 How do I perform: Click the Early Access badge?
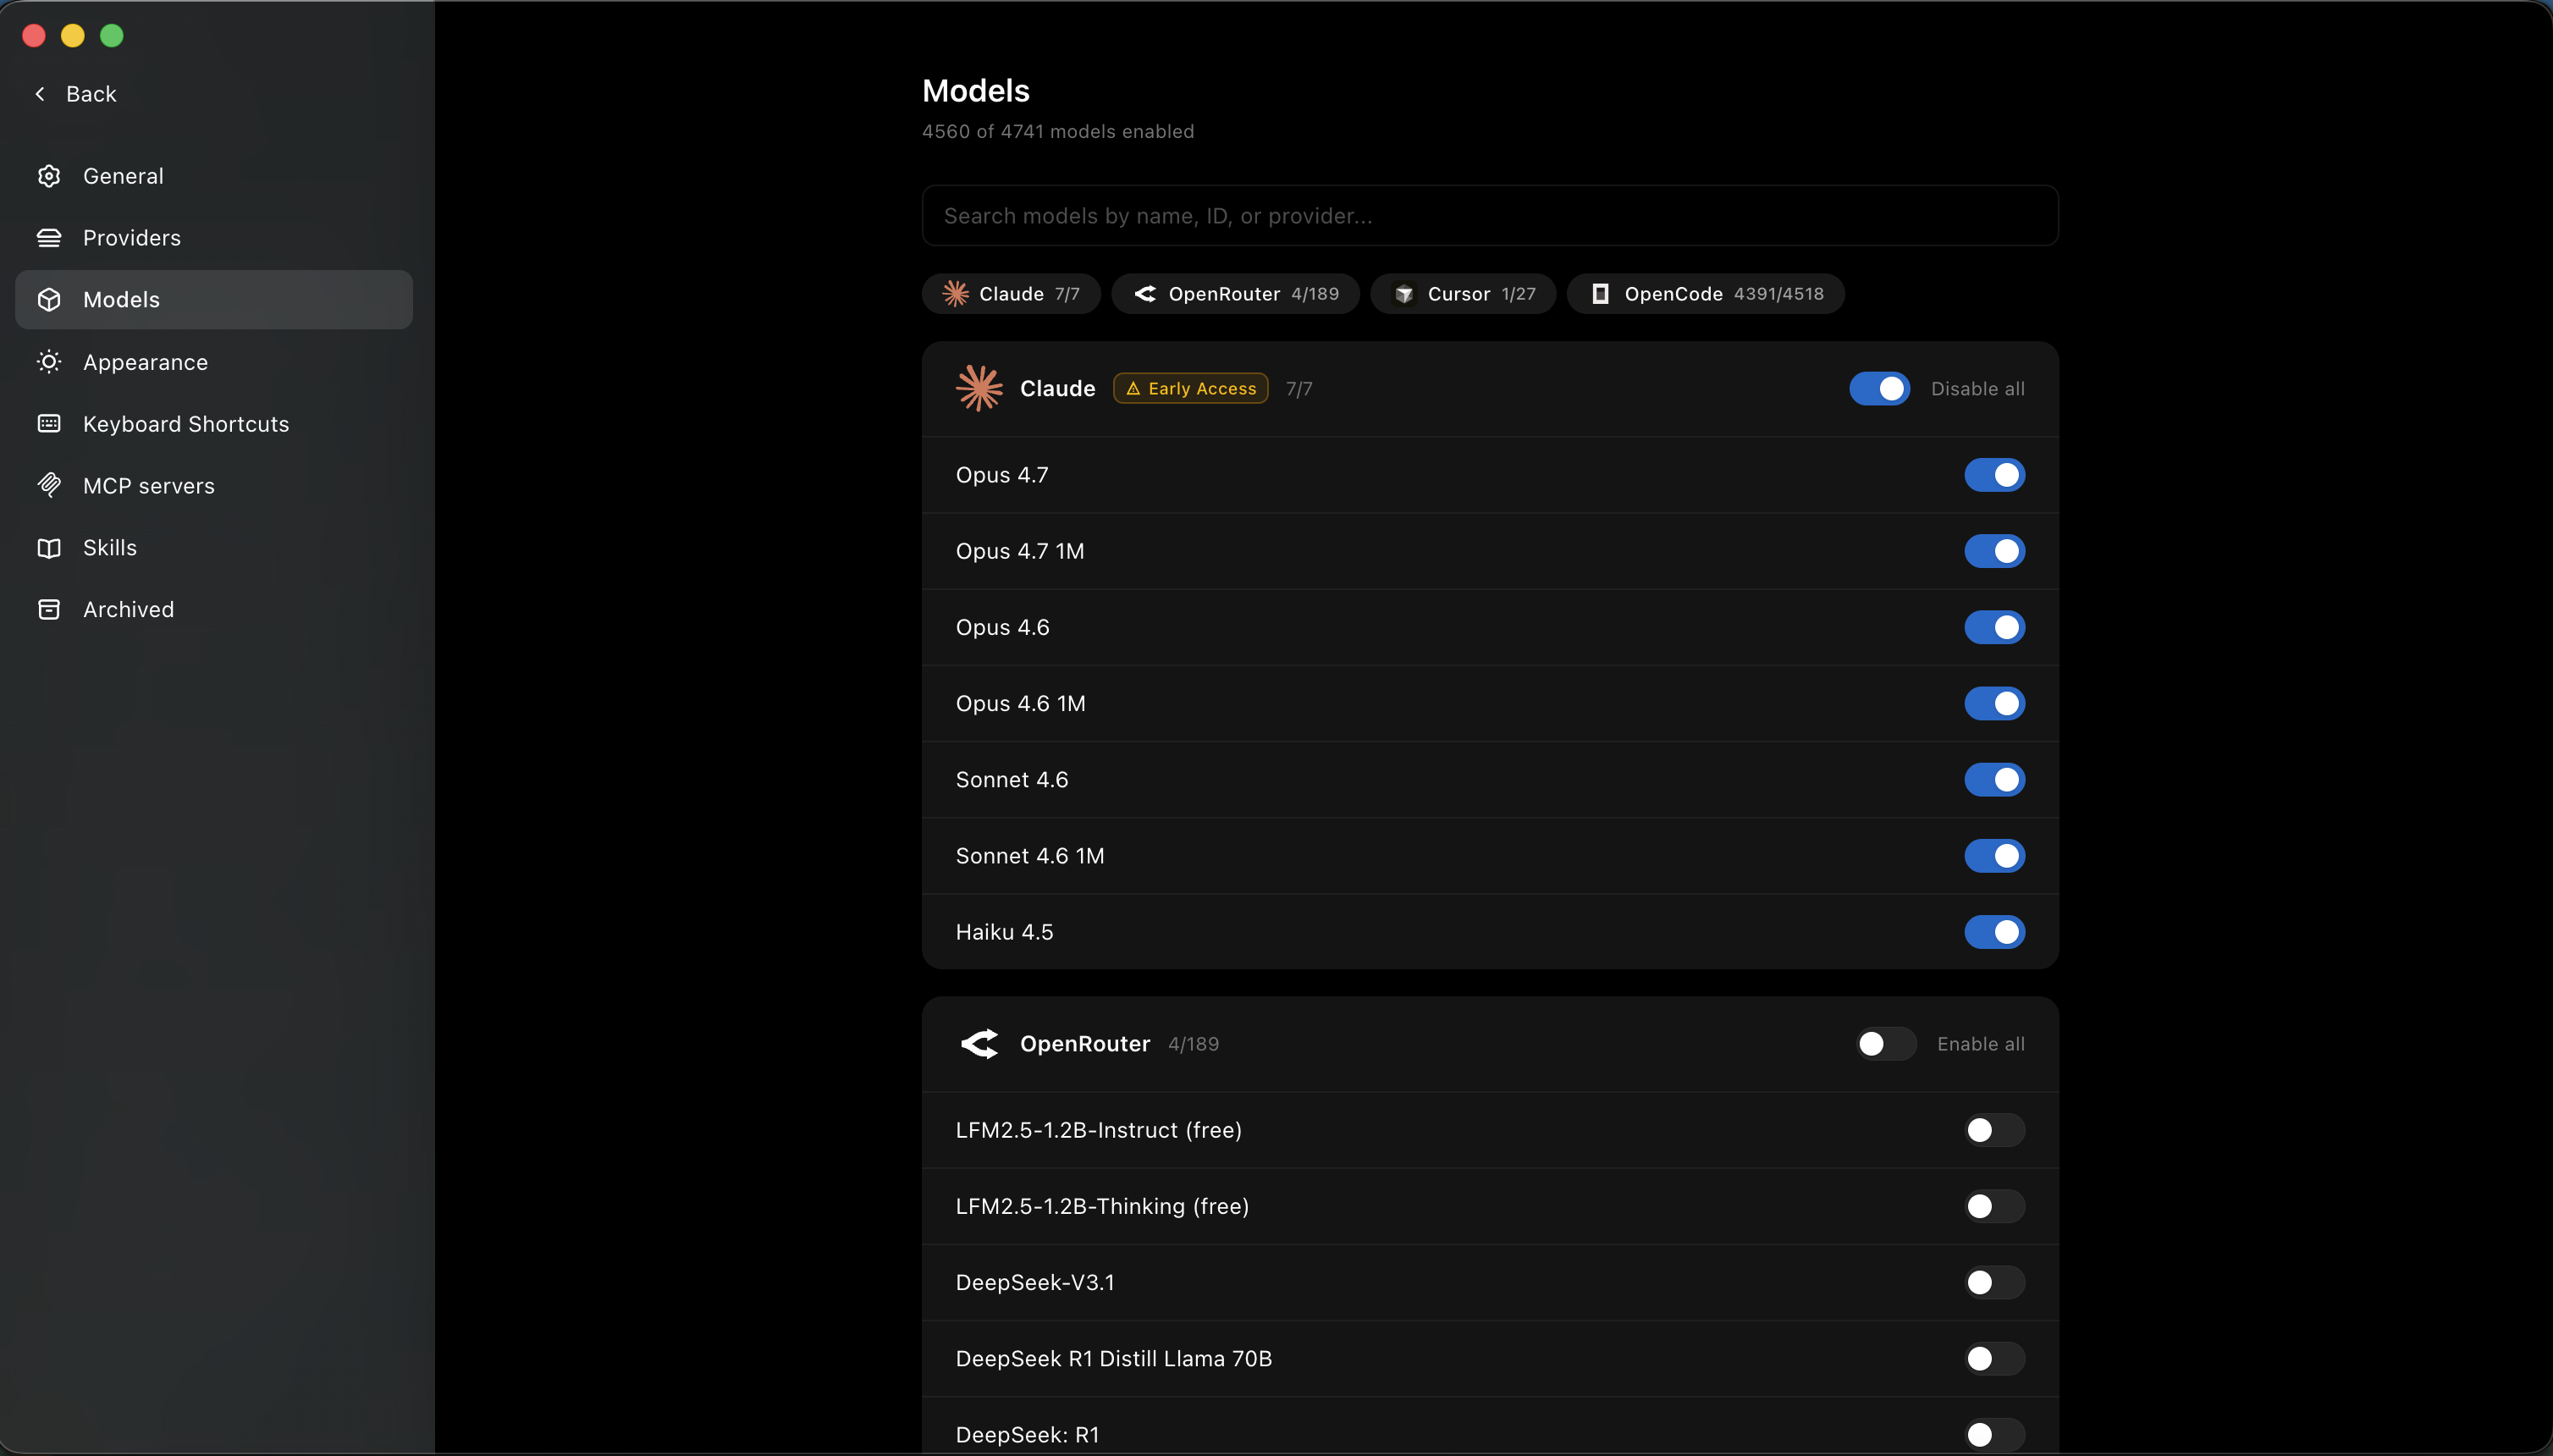coord(1190,388)
